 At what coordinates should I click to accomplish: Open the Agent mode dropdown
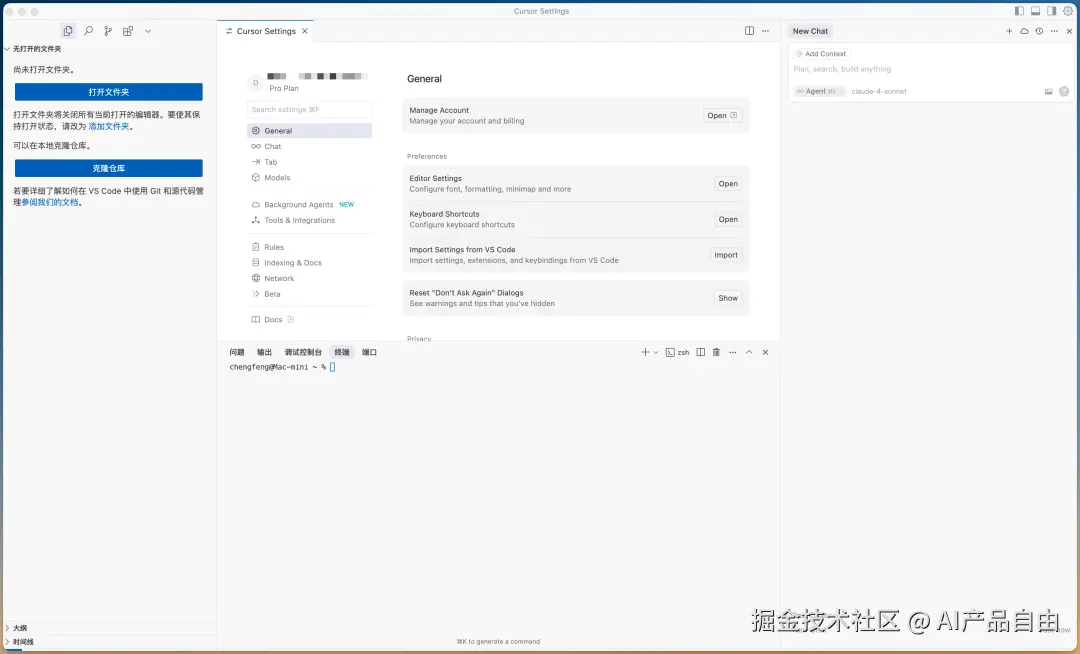click(819, 92)
